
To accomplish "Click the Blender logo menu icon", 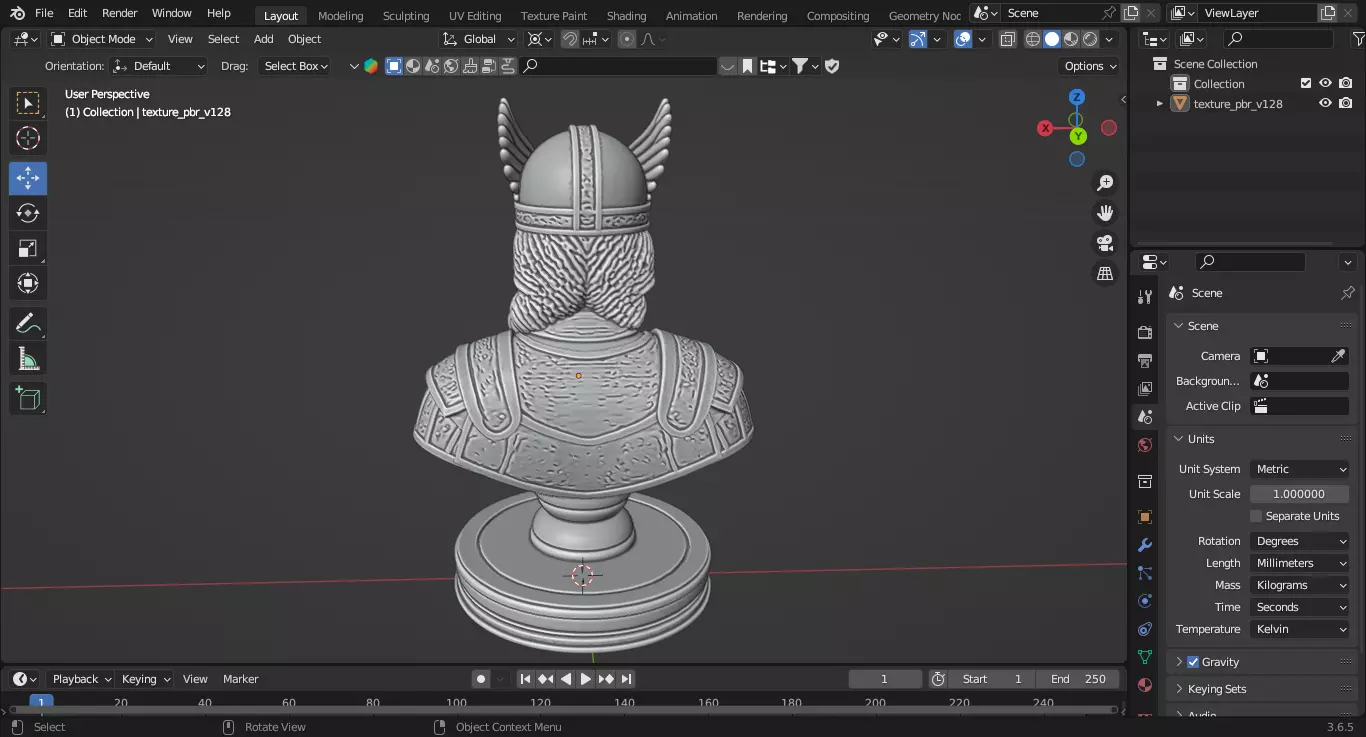I will click(x=17, y=13).
